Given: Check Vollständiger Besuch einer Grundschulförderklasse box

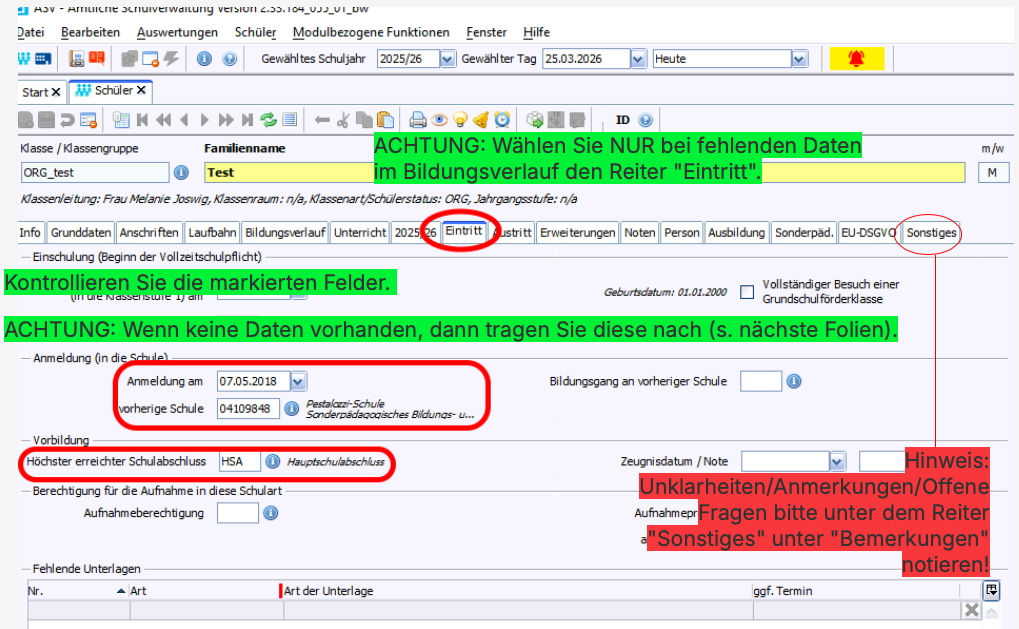Looking at the screenshot, I should click(747, 292).
